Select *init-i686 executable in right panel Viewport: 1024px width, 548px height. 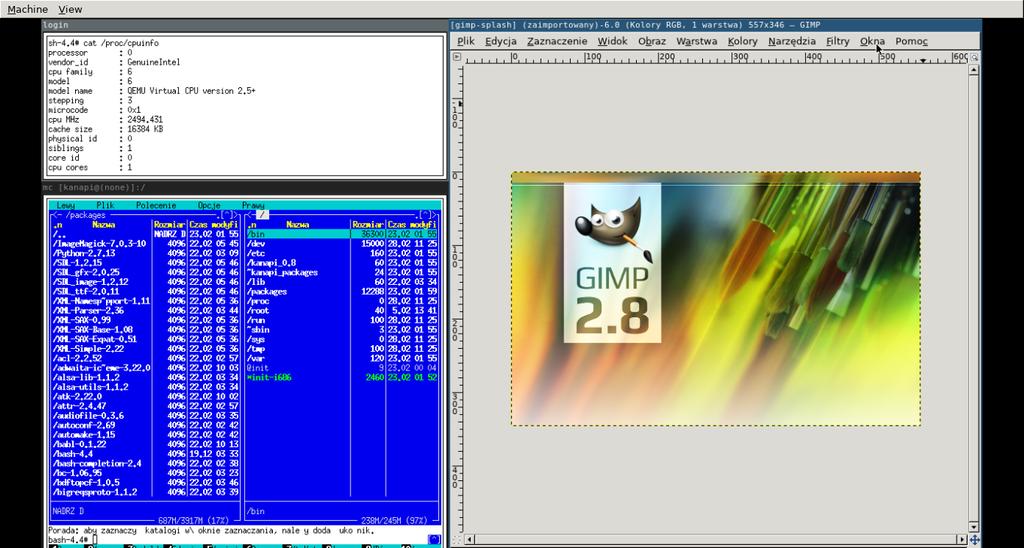point(342,378)
